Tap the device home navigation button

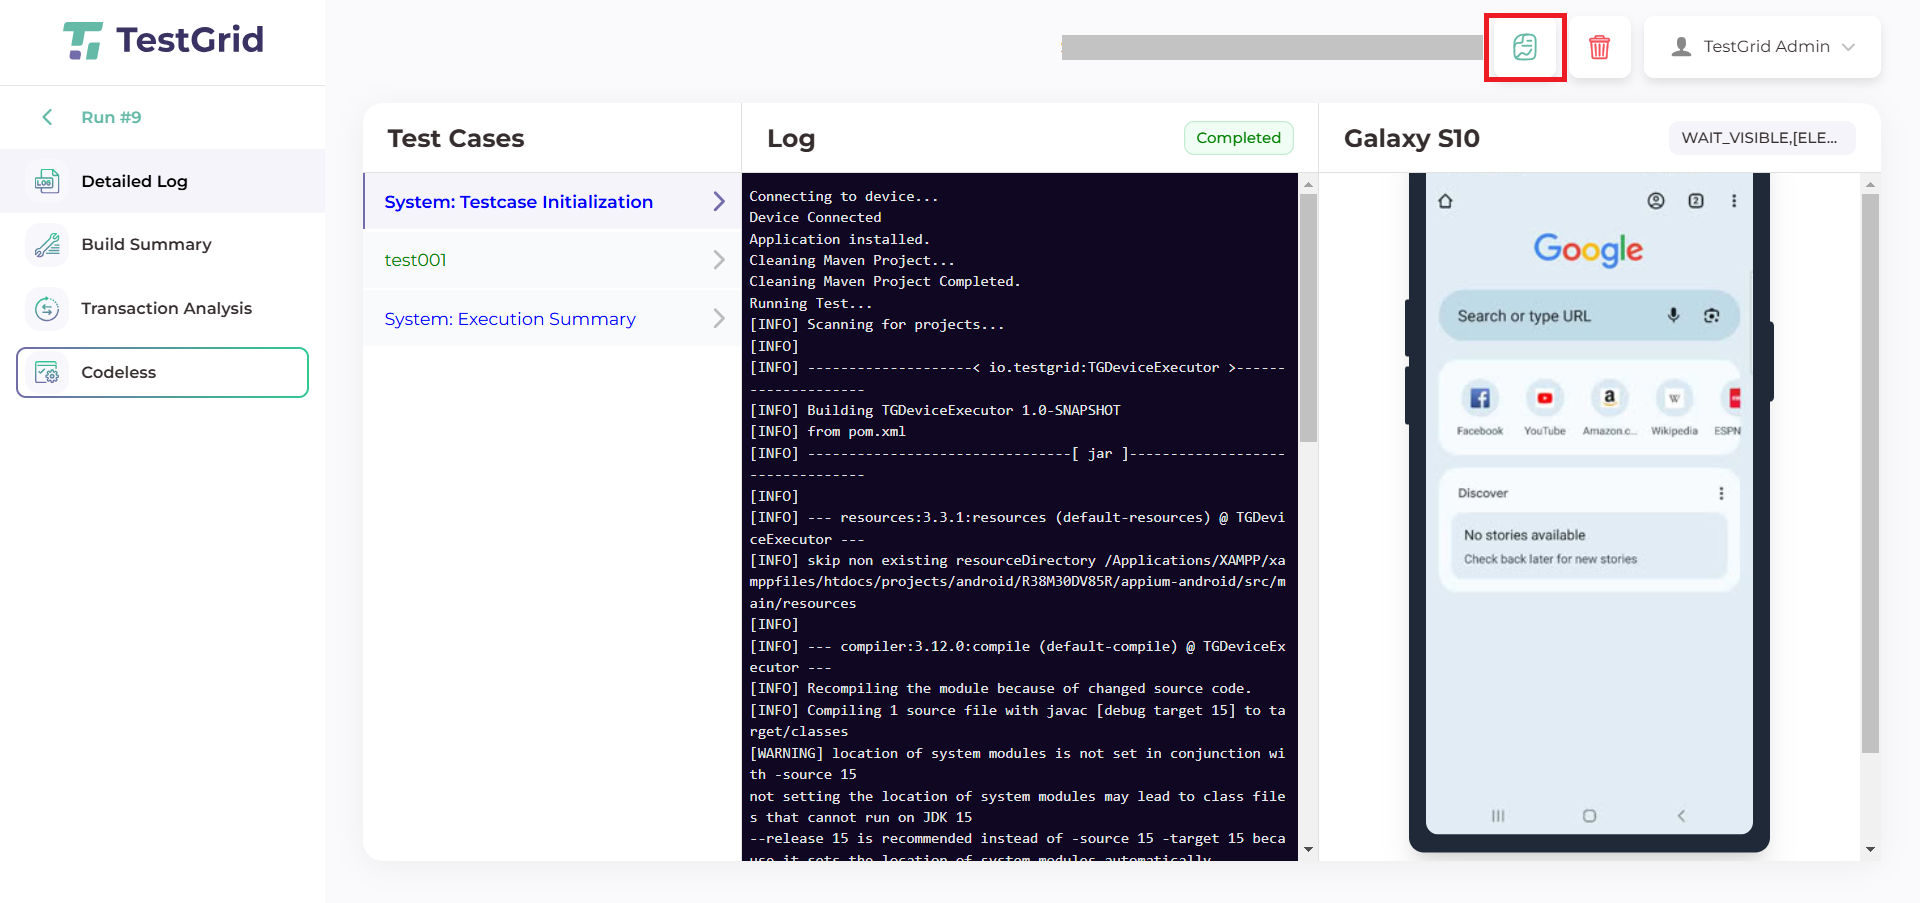1589,816
